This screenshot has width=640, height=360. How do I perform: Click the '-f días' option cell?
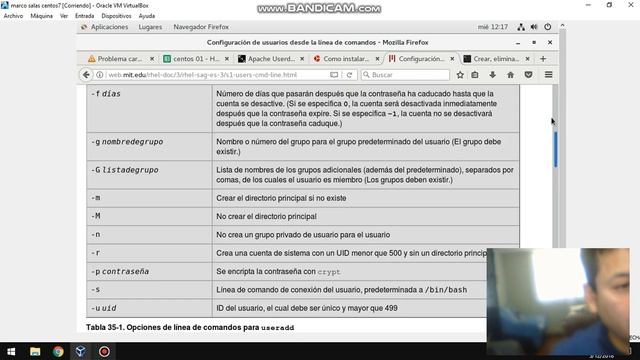(149, 109)
